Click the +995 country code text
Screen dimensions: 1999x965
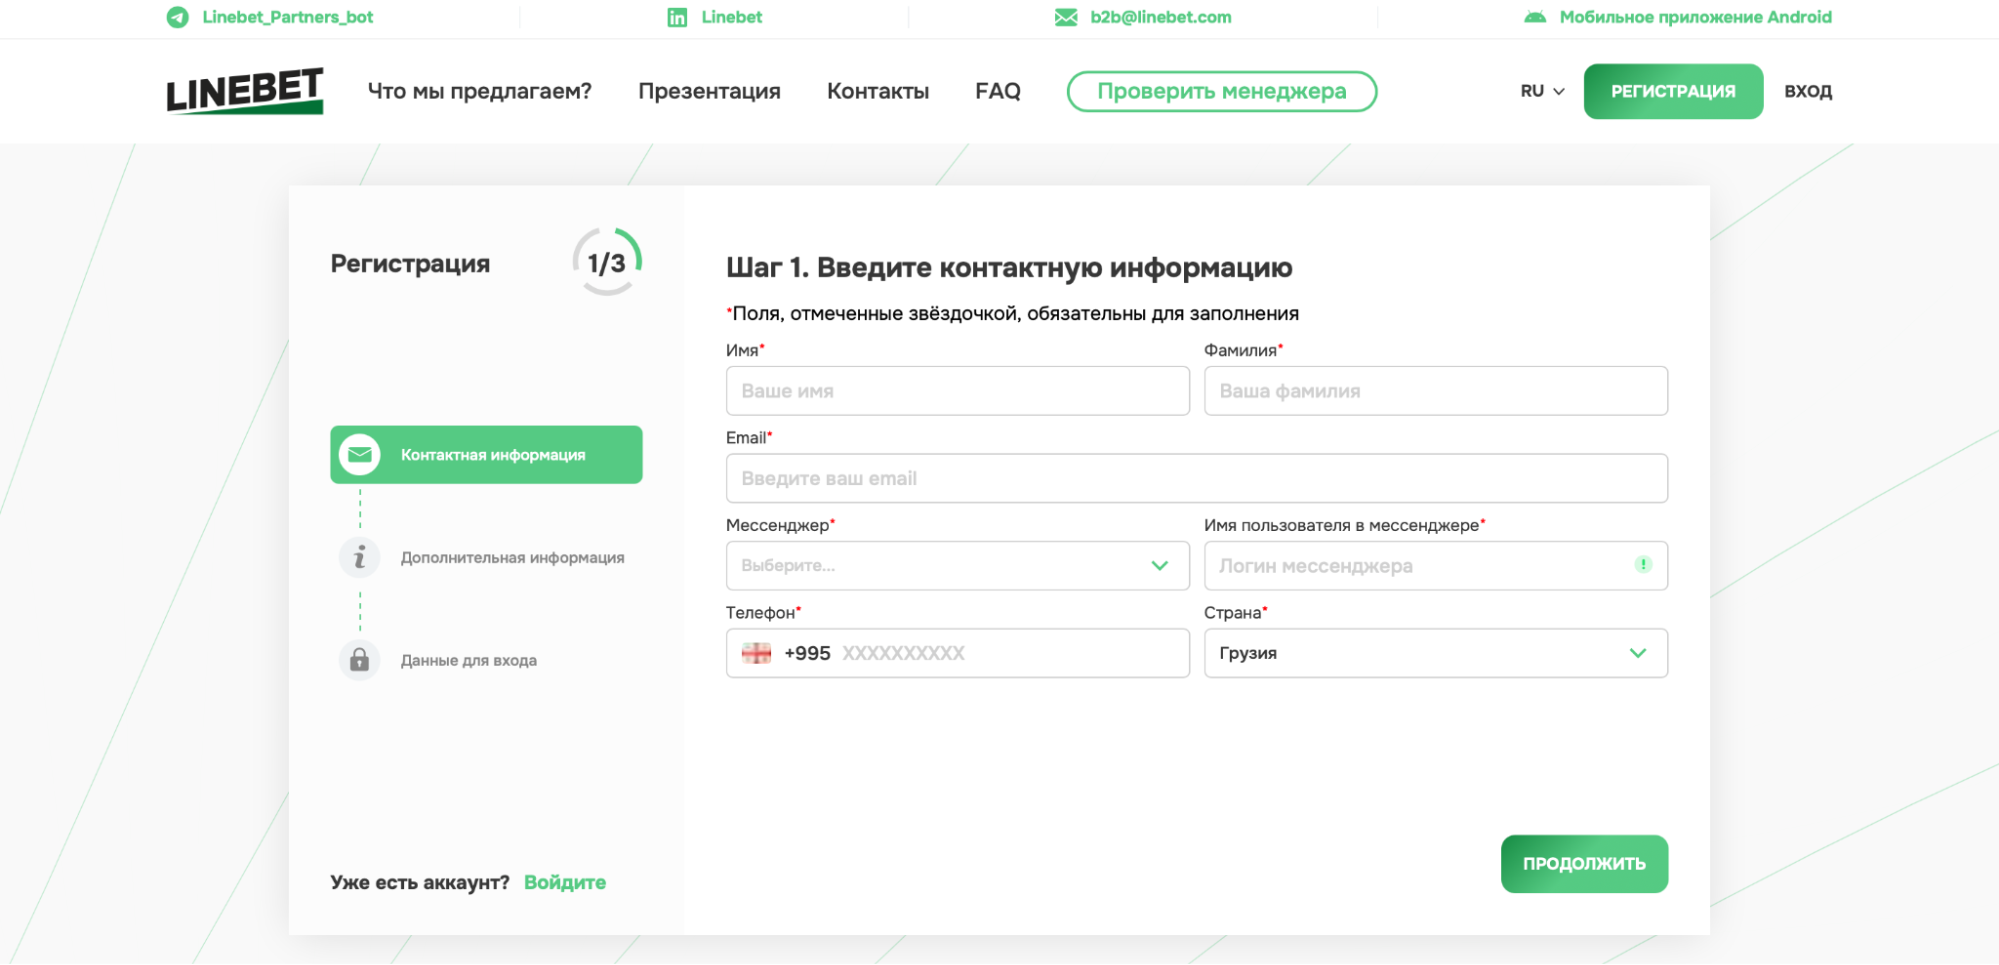[807, 653]
